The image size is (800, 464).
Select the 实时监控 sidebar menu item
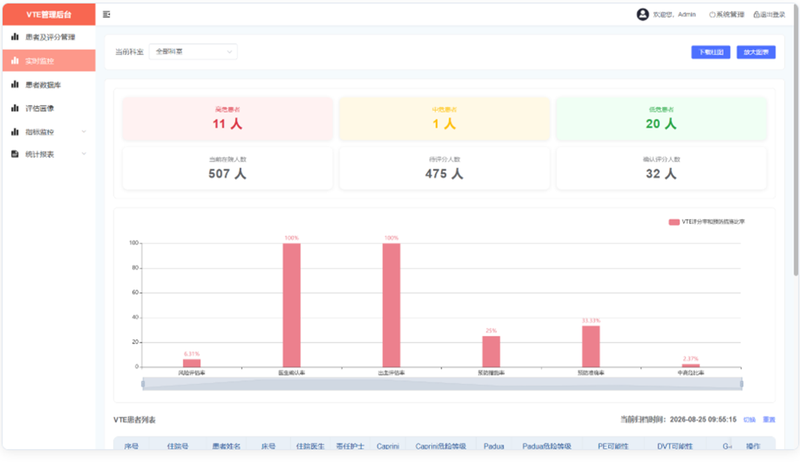click(x=49, y=61)
